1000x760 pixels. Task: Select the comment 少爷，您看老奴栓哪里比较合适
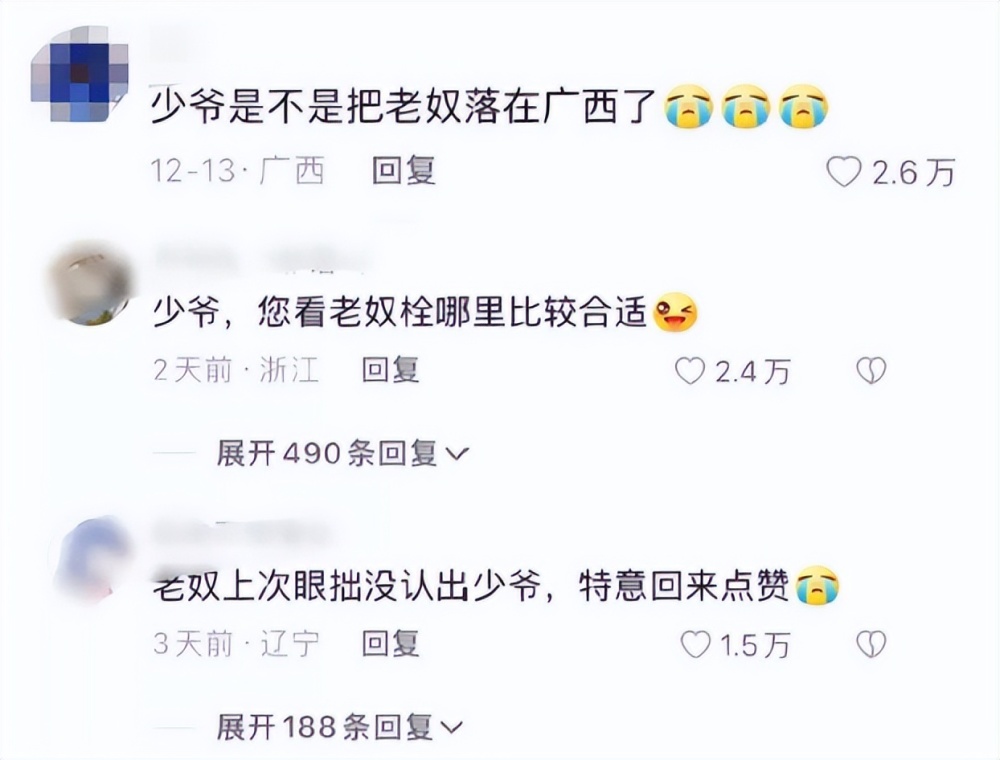pos(401,313)
